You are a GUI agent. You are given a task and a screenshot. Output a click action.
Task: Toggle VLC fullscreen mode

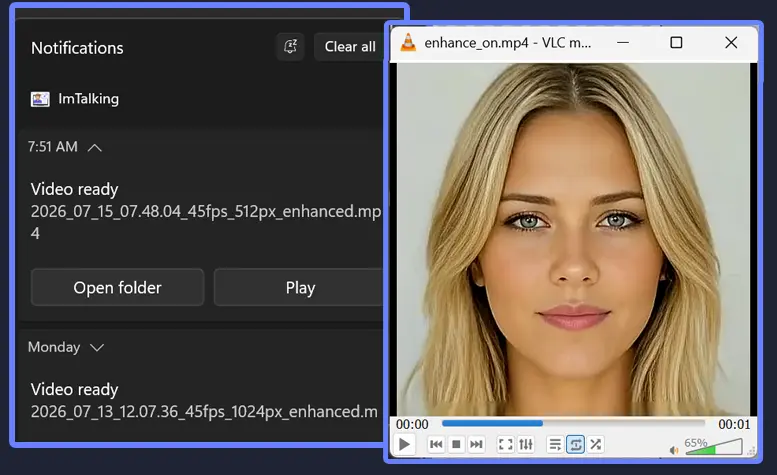(505, 444)
